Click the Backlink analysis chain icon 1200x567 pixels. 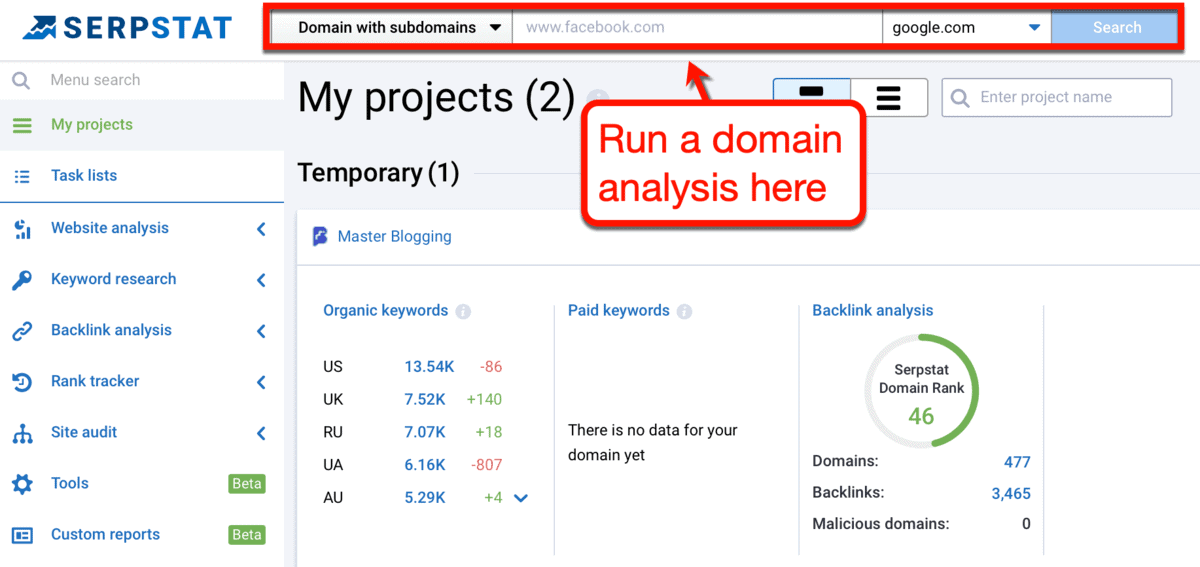point(22,331)
